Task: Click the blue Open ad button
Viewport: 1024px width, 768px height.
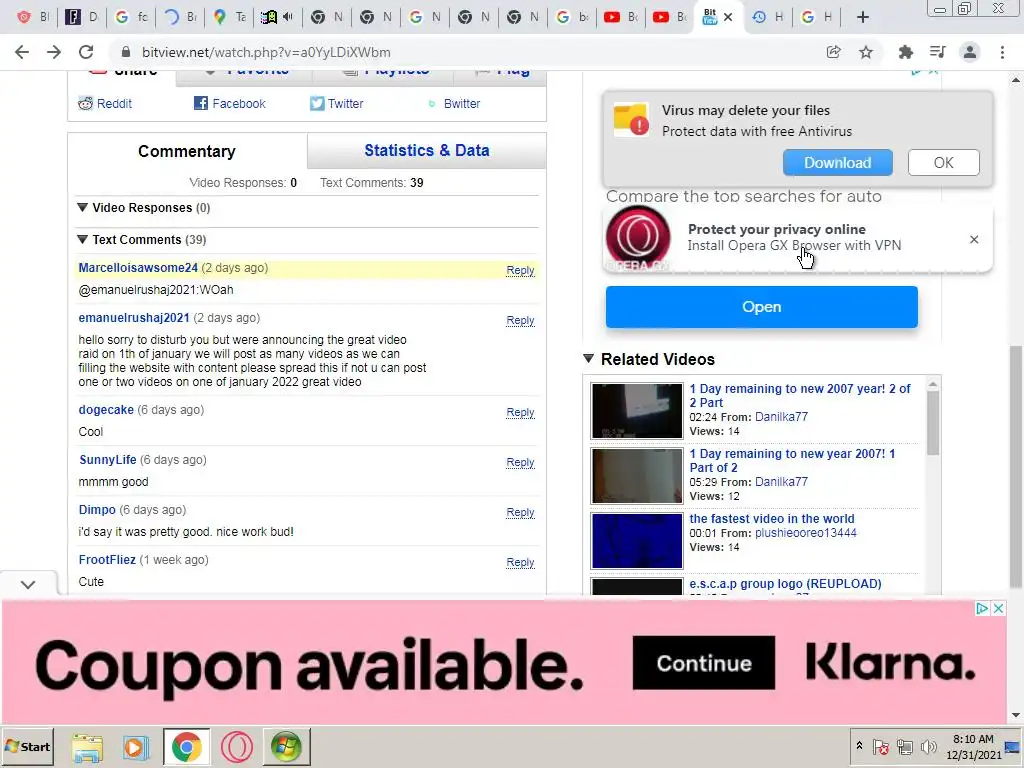Action: tap(761, 307)
